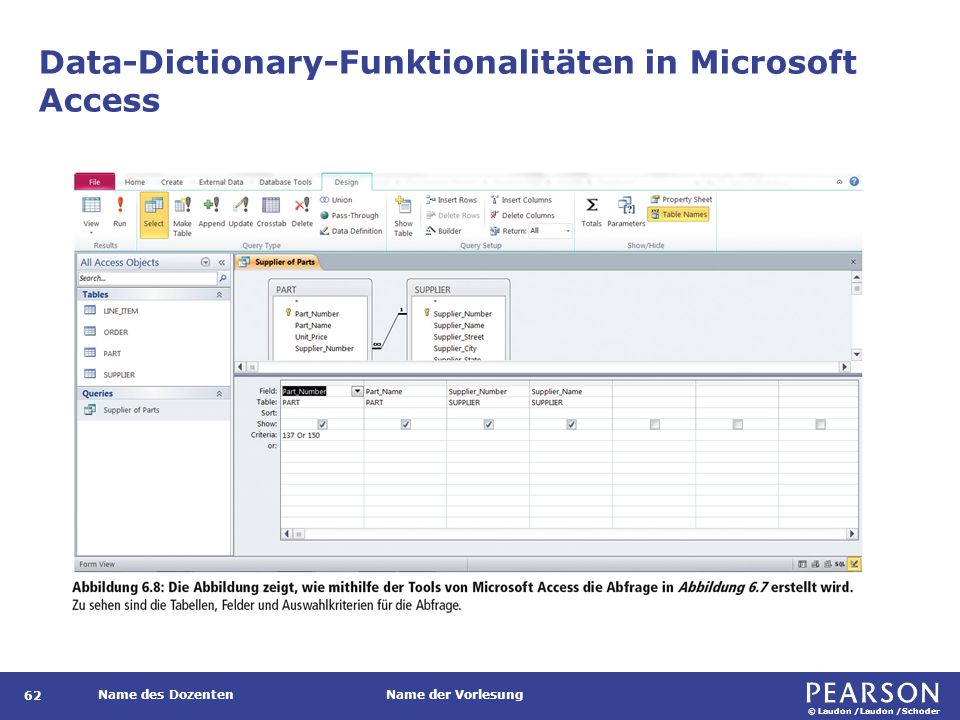Click the Access Help question mark icon
This screenshot has height=720, width=960.
coord(854,181)
